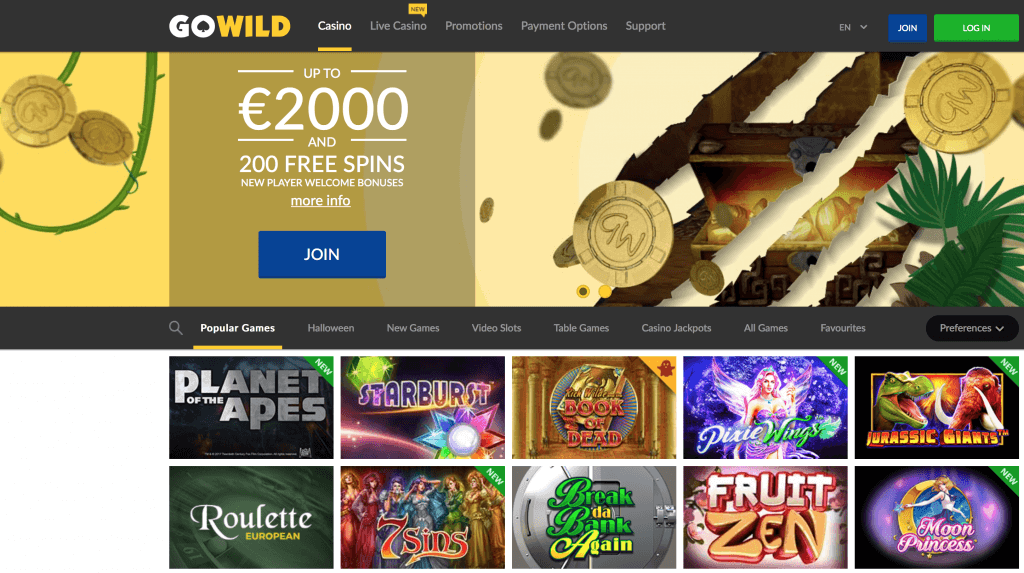
Task: Open Jurassic Giants game
Action: 936,407
